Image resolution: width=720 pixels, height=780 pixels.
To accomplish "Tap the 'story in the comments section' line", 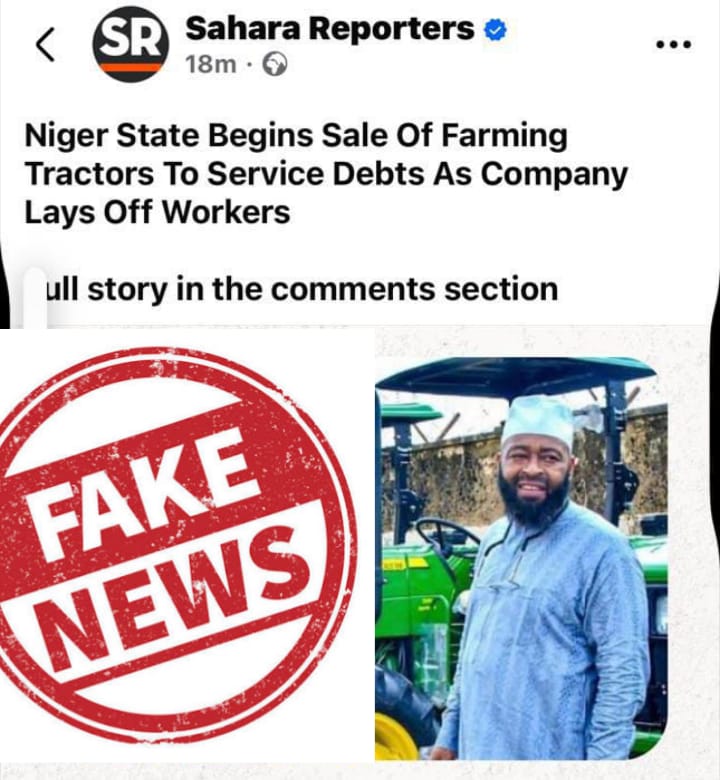I will (x=322, y=289).
